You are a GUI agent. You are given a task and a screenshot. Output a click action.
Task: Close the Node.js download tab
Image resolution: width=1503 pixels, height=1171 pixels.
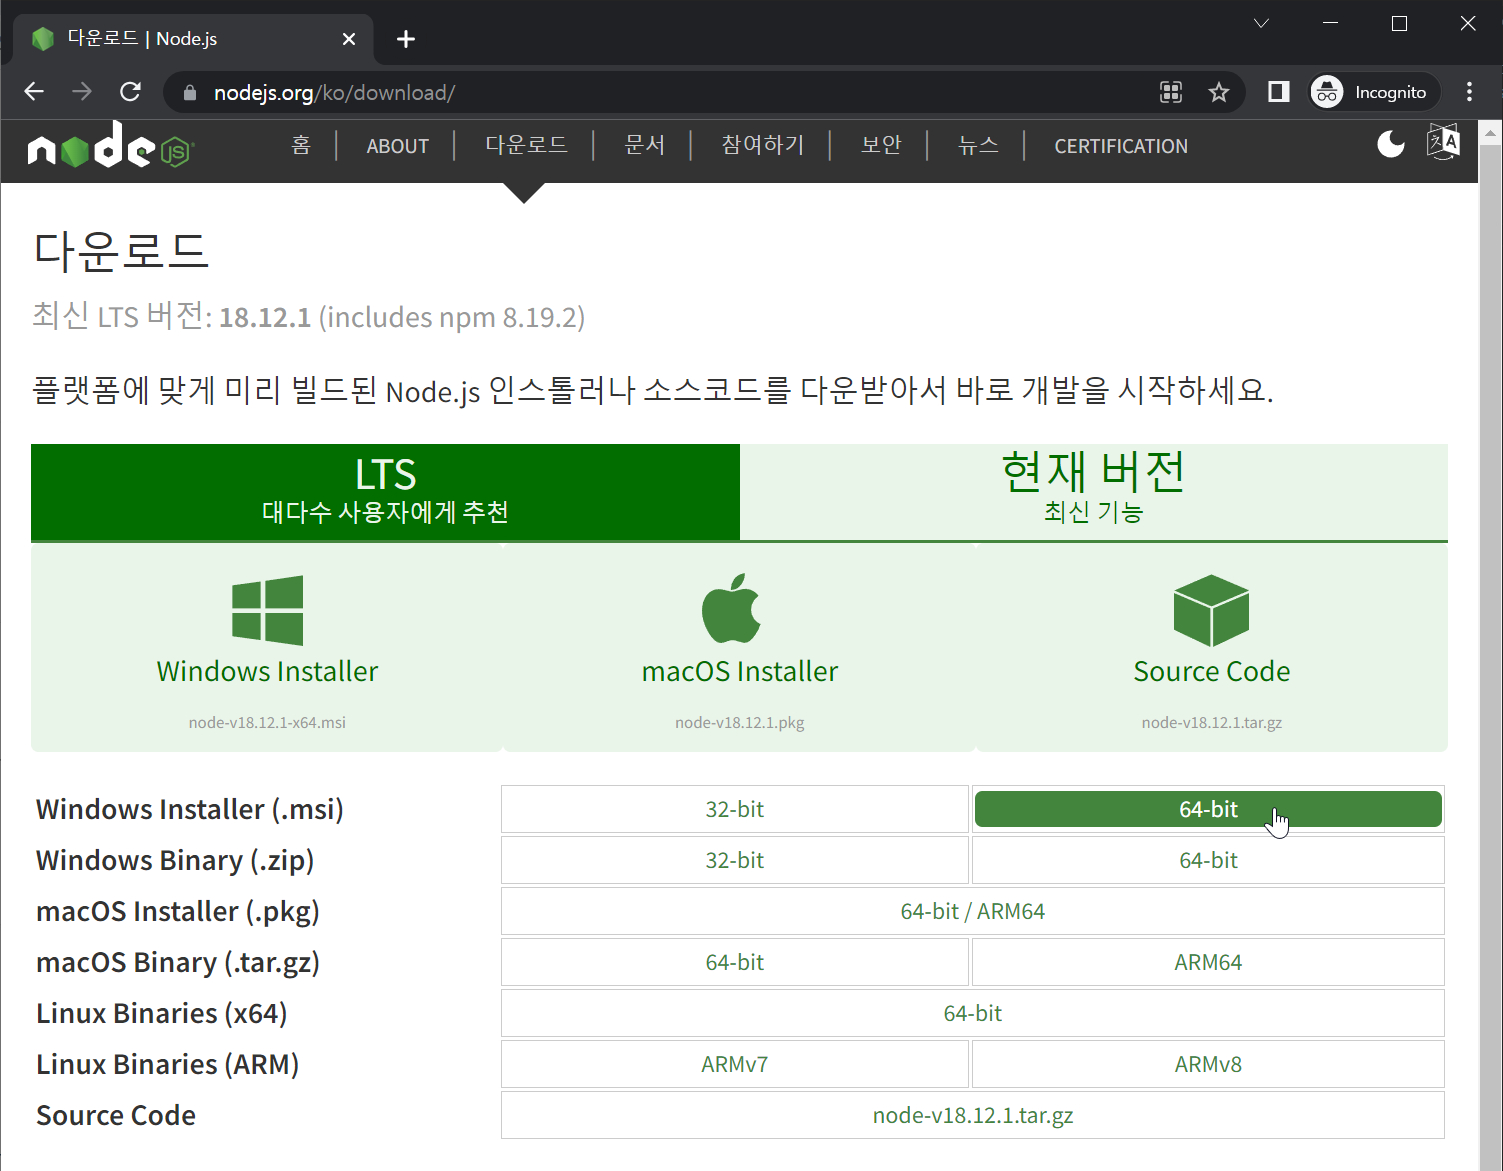tap(349, 39)
